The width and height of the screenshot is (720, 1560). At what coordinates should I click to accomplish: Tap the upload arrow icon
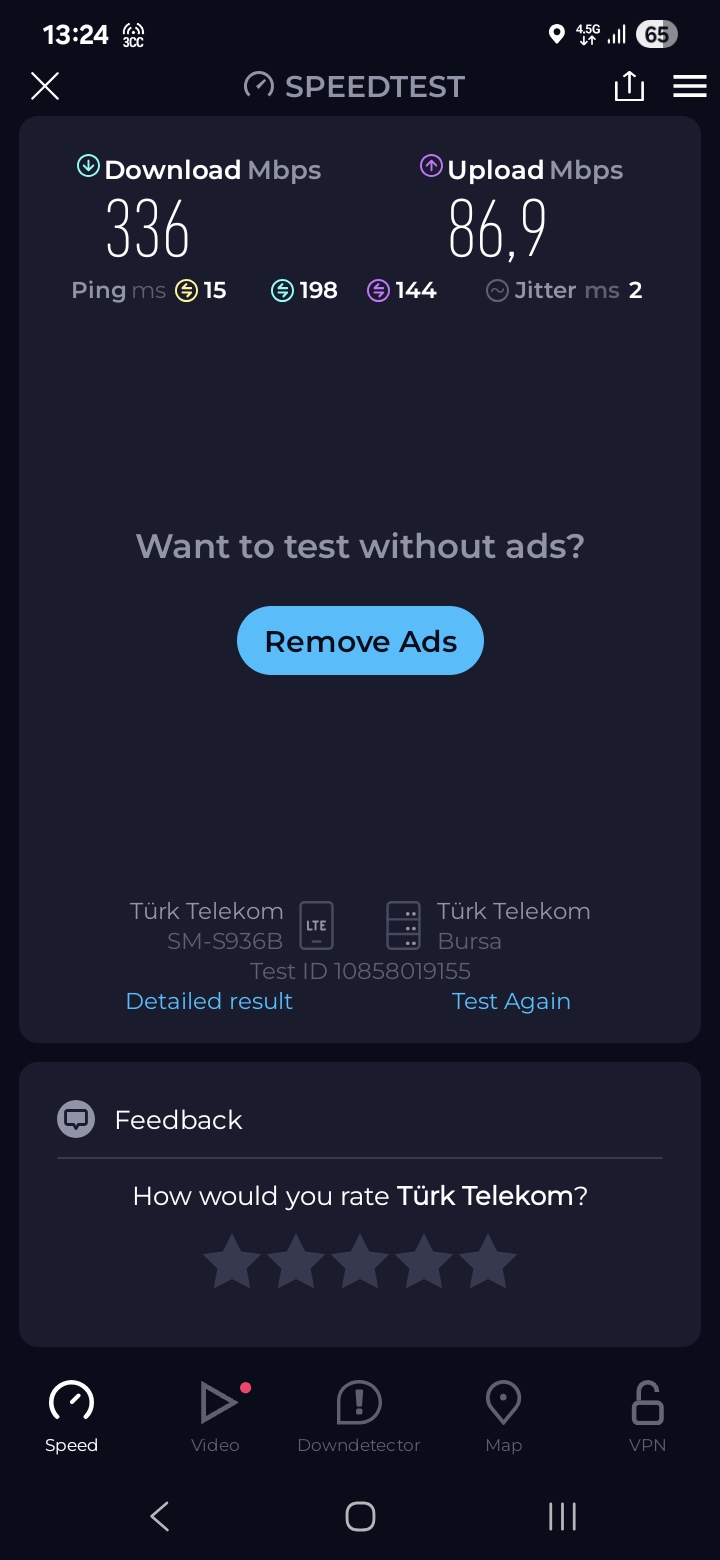431,167
